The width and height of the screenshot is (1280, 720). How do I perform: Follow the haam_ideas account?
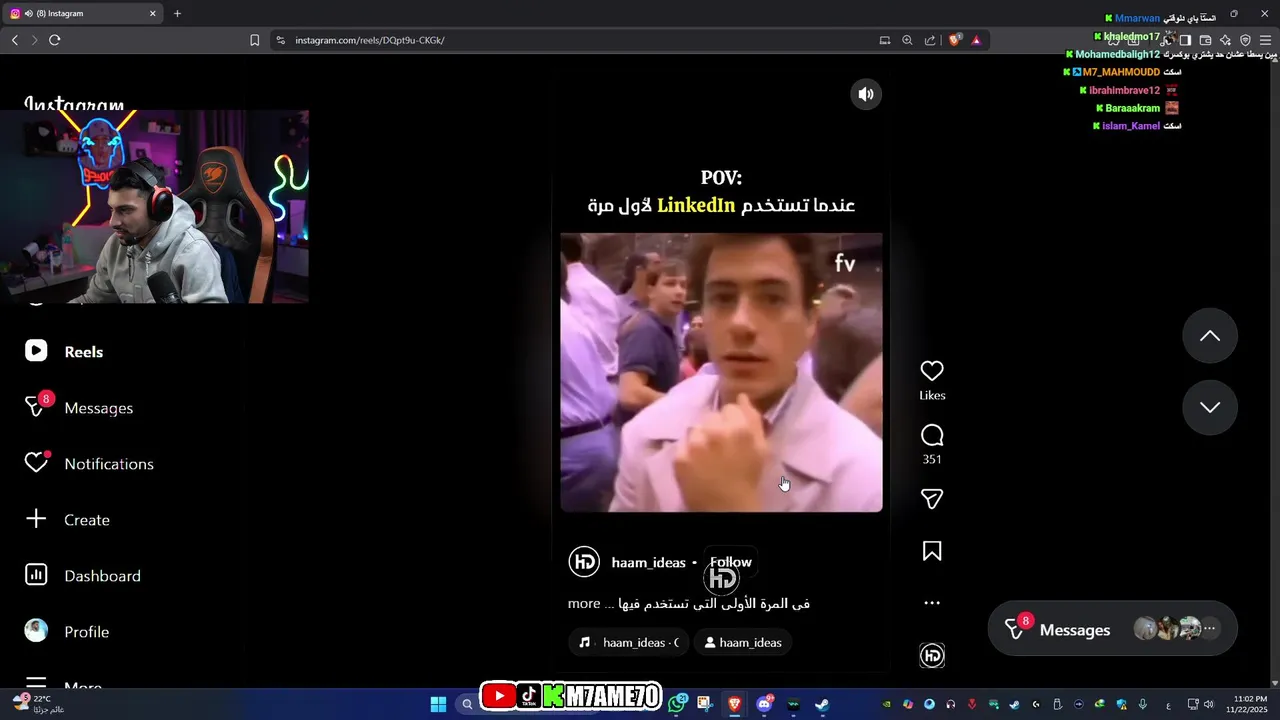pos(731,562)
